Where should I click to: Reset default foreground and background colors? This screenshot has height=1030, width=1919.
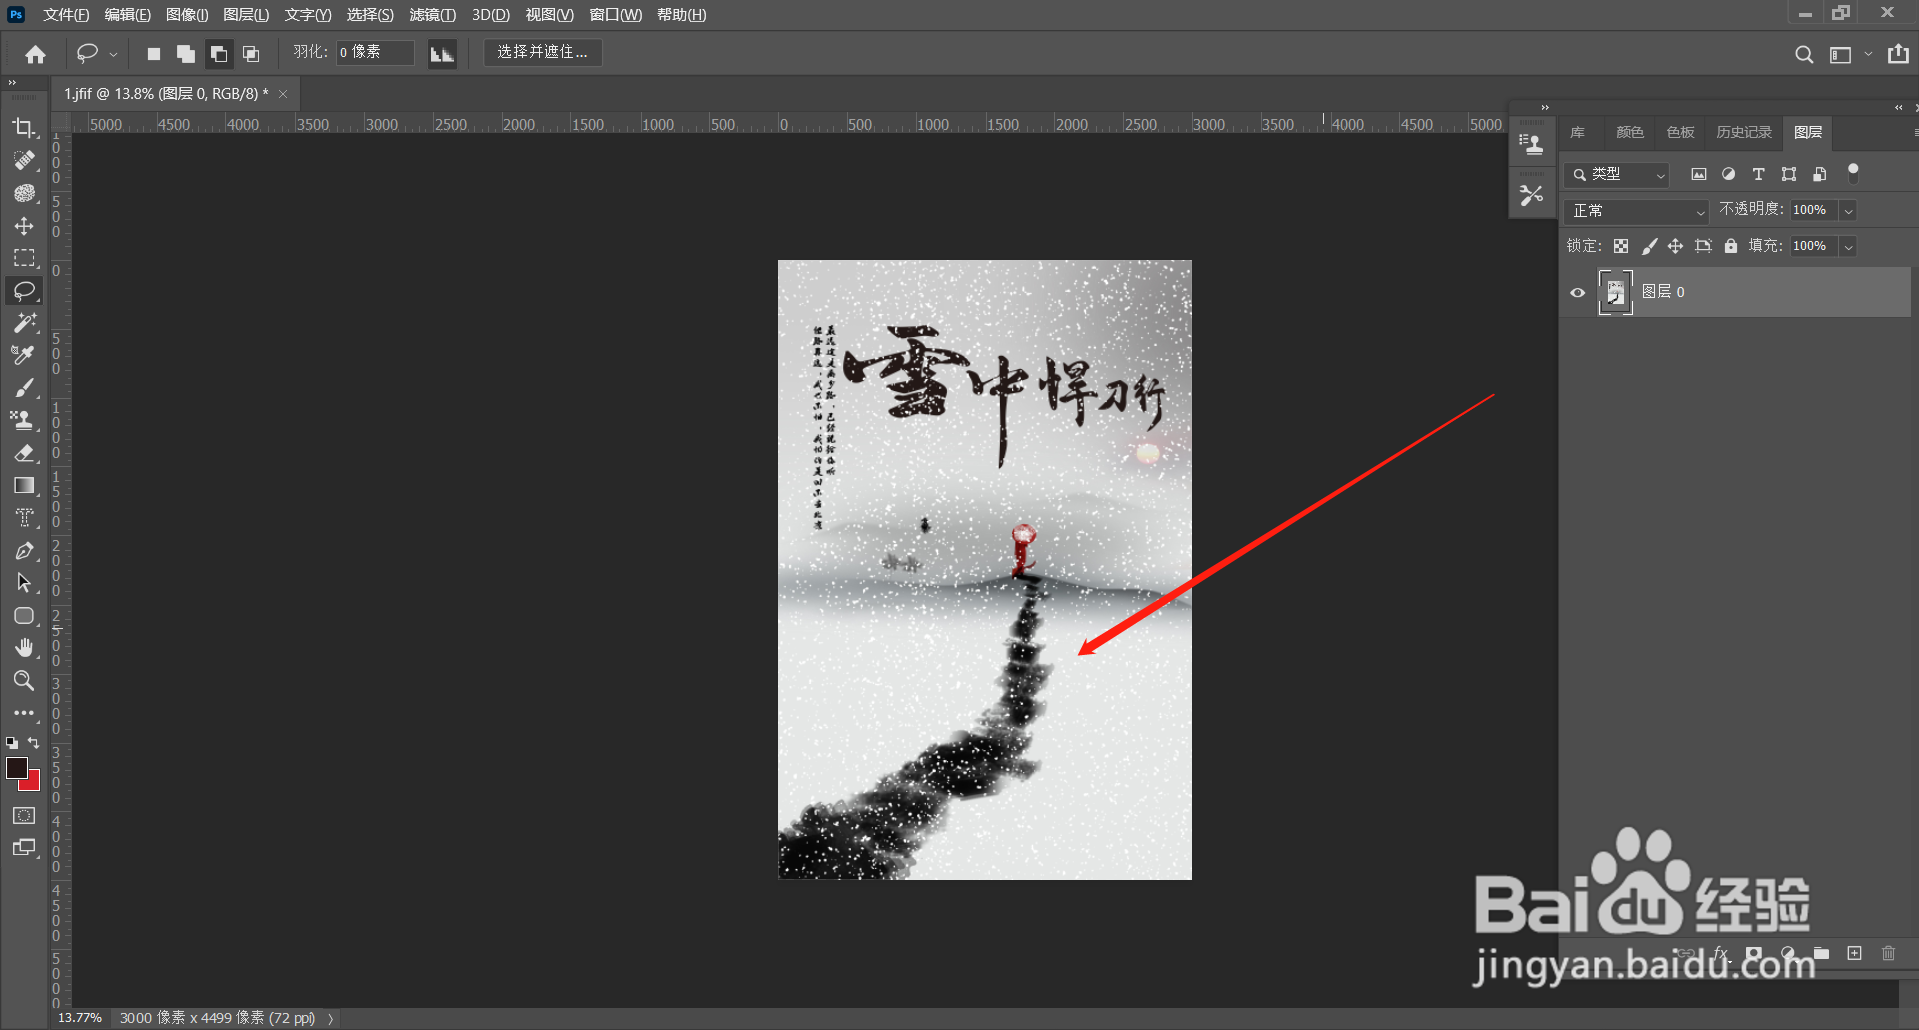click(x=12, y=743)
